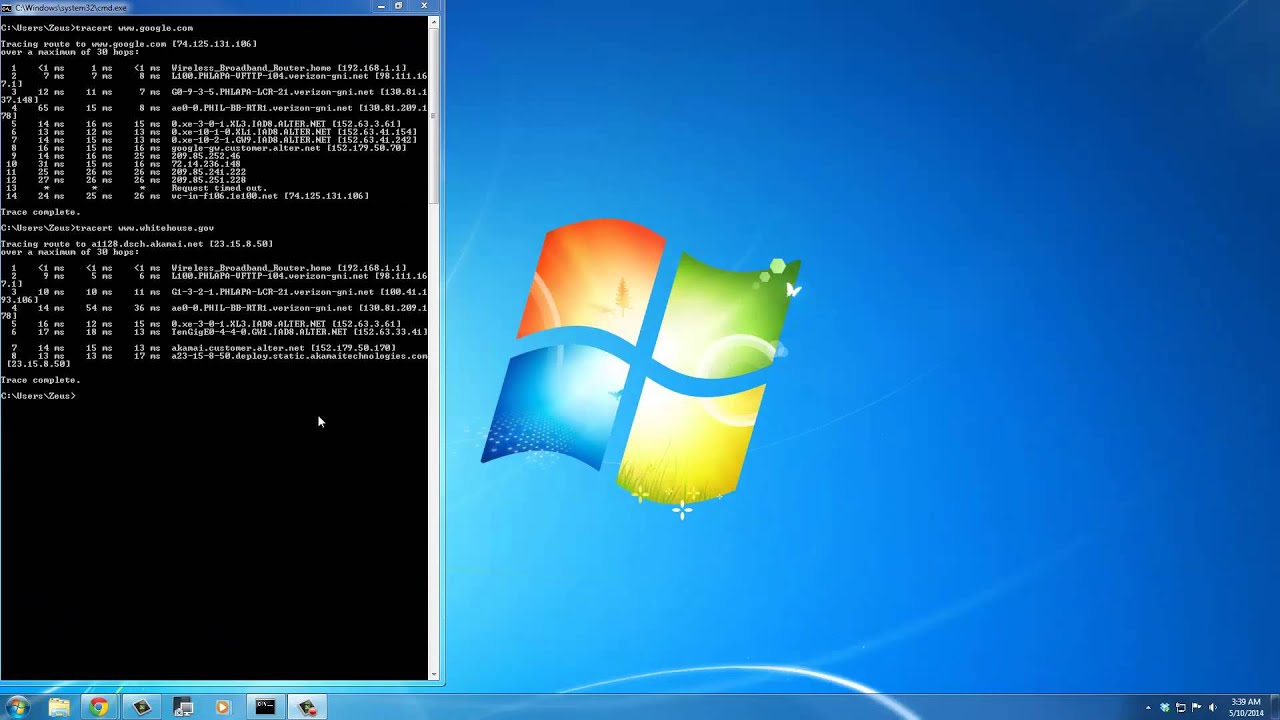1280x720 pixels.
Task: Click the last 'C:\Users\Zeus>' prompt line
Action: [38, 396]
